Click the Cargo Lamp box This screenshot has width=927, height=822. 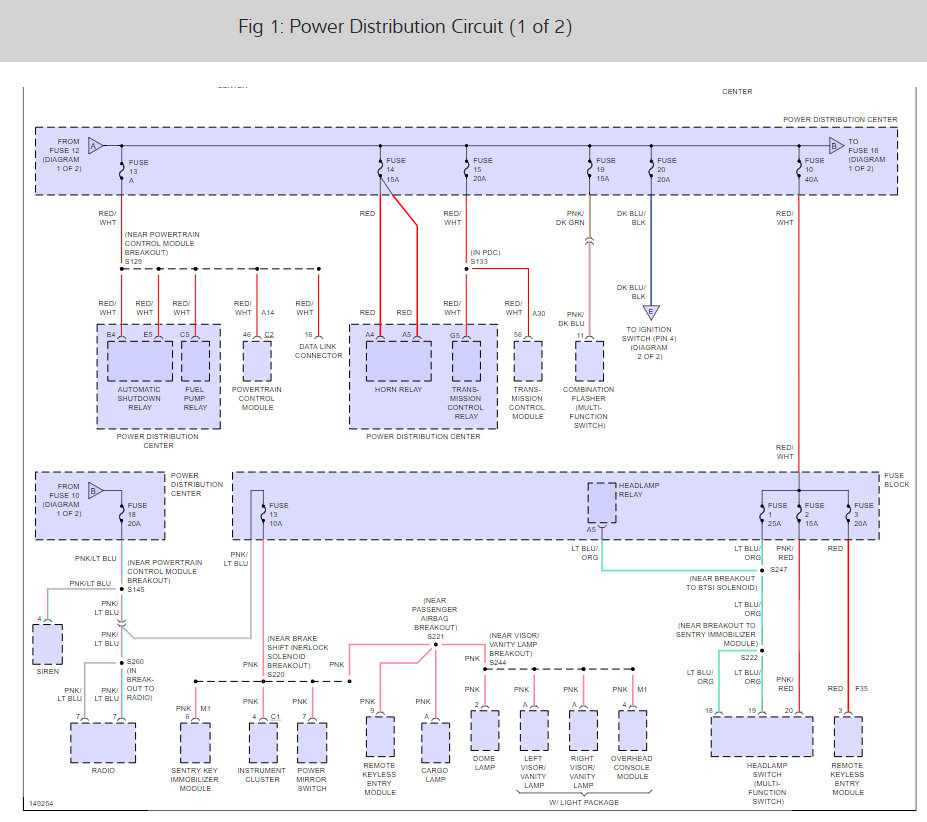click(436, 742)
